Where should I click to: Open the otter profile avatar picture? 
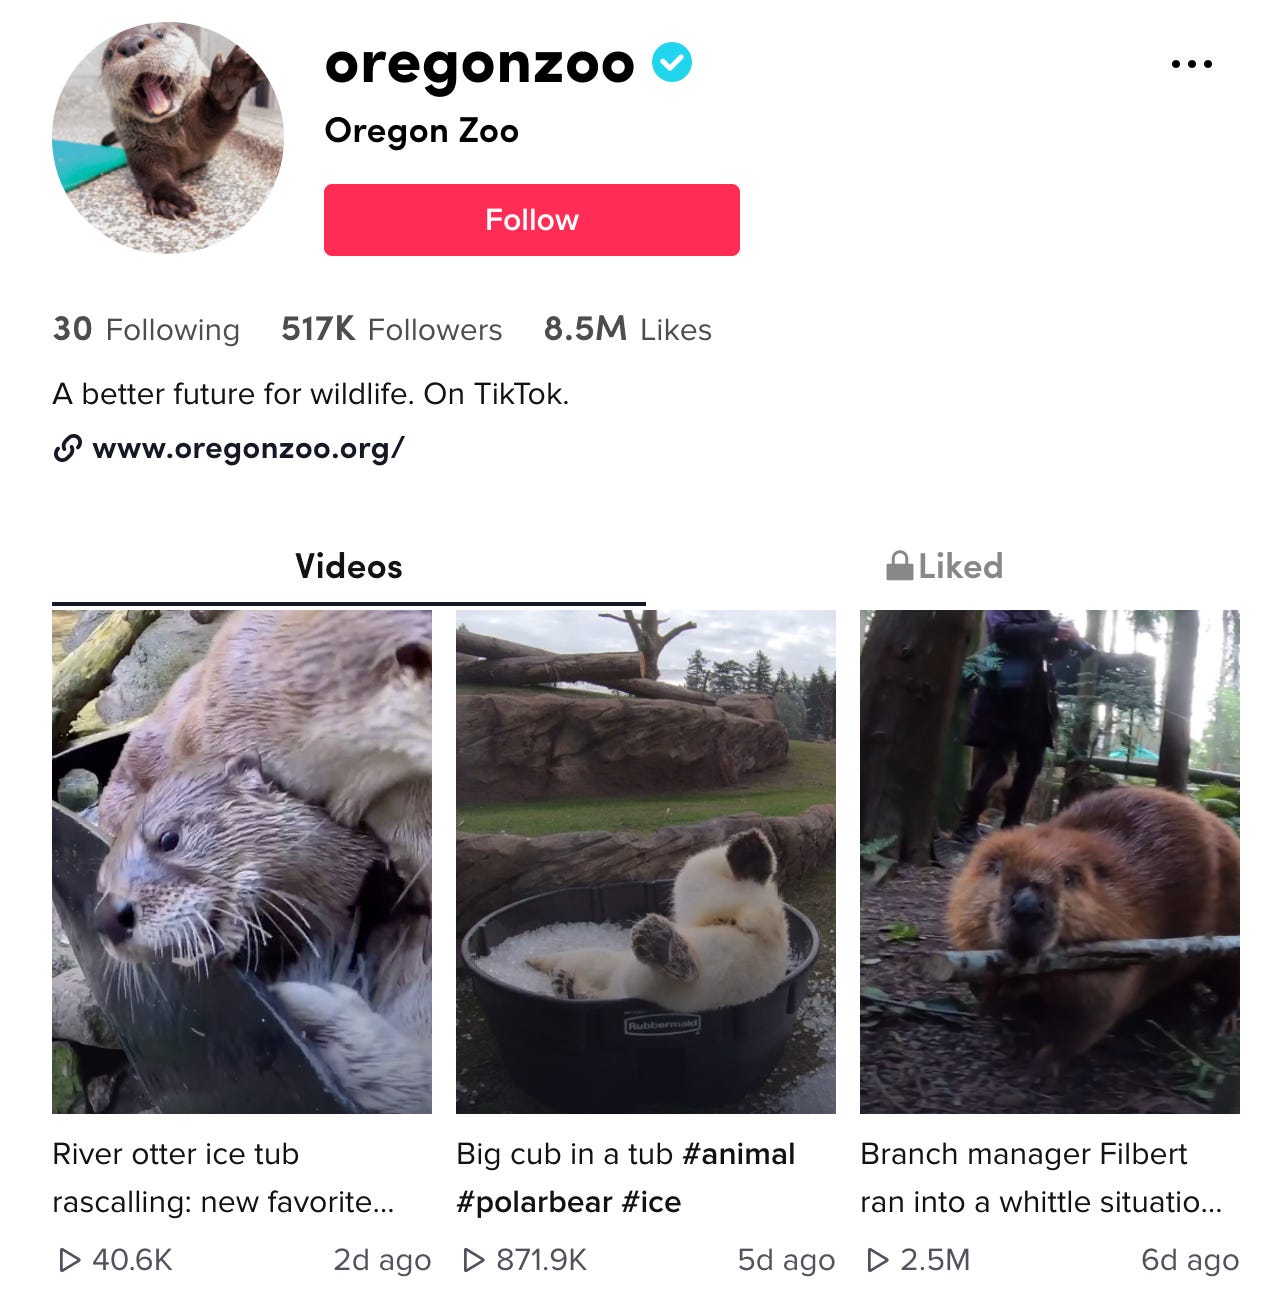pyautogui.click(x=168, y=138)
